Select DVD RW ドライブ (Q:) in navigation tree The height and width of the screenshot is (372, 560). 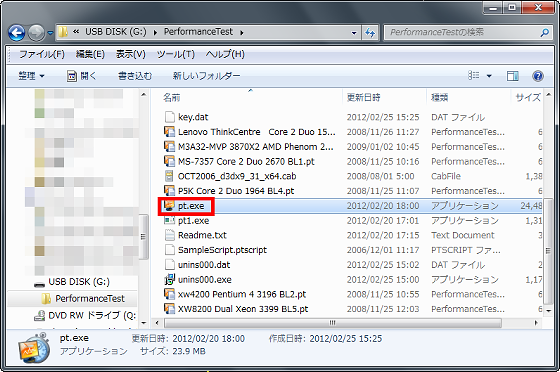[x=92, y=316]
